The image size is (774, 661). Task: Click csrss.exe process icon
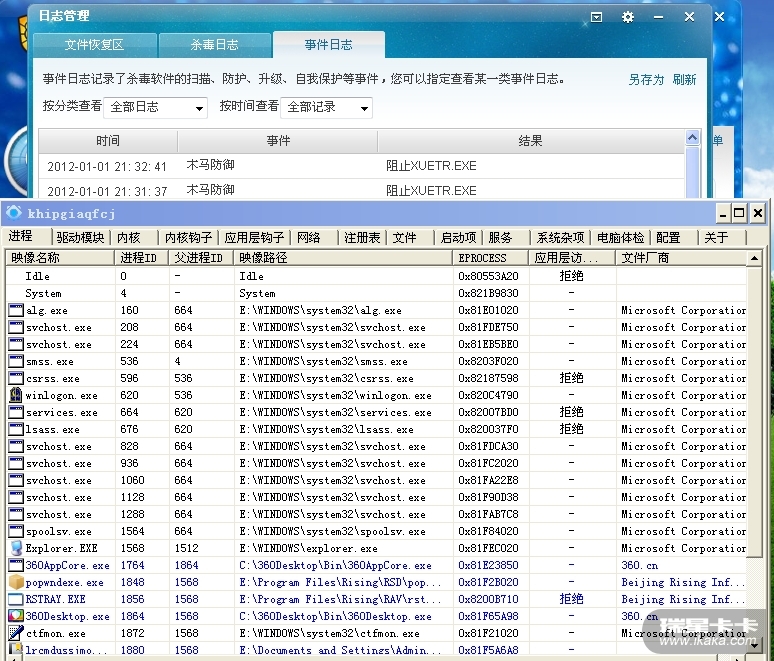point(16,379)
